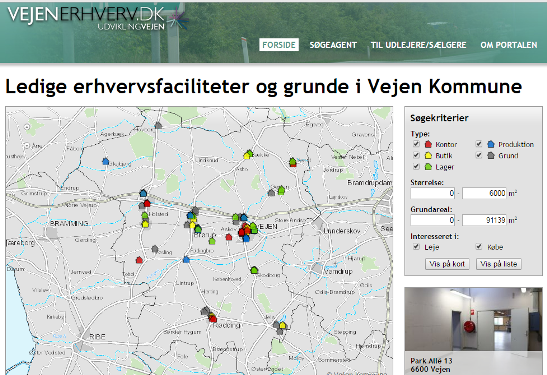This screenshot has height=375, width=547.
Task: Select the green marker beside Holsted label
Action: coord(145,215)
